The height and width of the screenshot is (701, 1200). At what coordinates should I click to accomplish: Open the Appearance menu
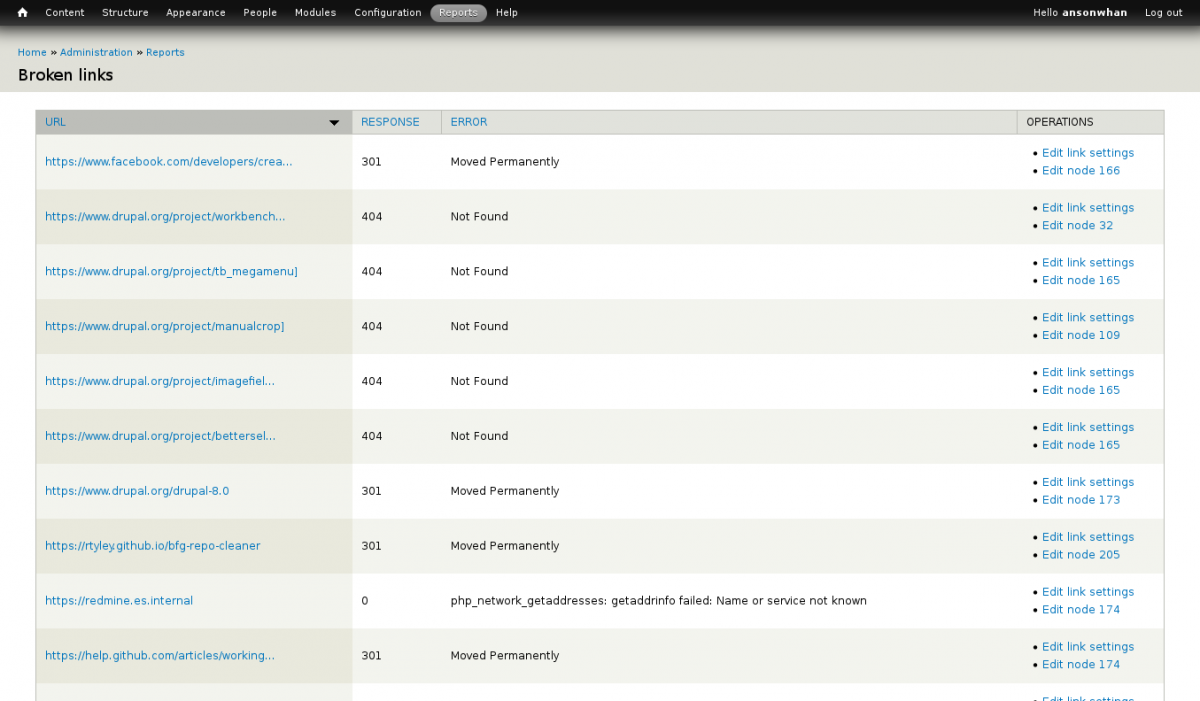click(x=196, y=13)
